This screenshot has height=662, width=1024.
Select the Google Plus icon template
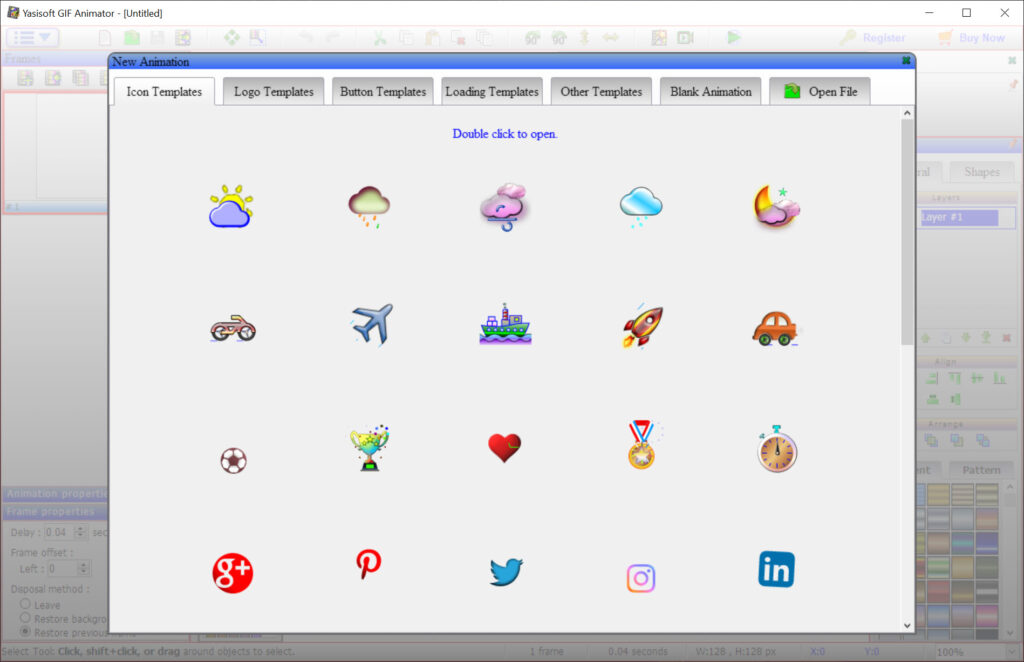click(232, 573)
